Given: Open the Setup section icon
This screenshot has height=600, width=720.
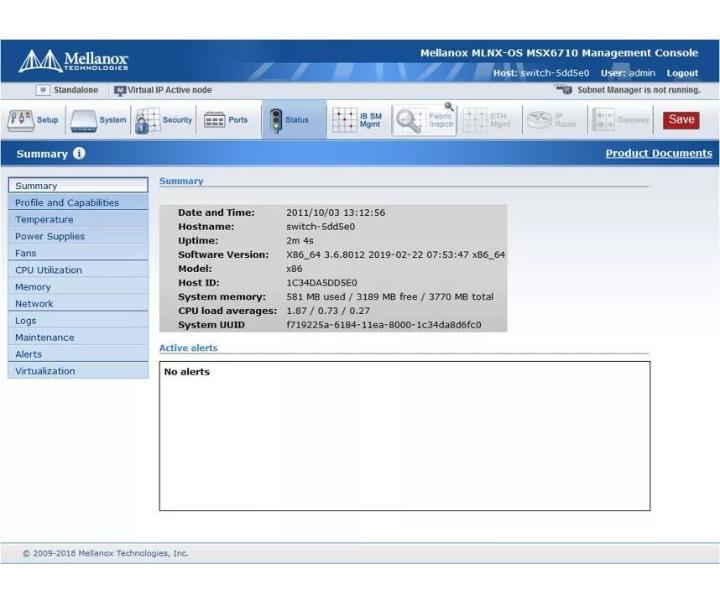Looking at the screenshot, I should pos(20,120).
